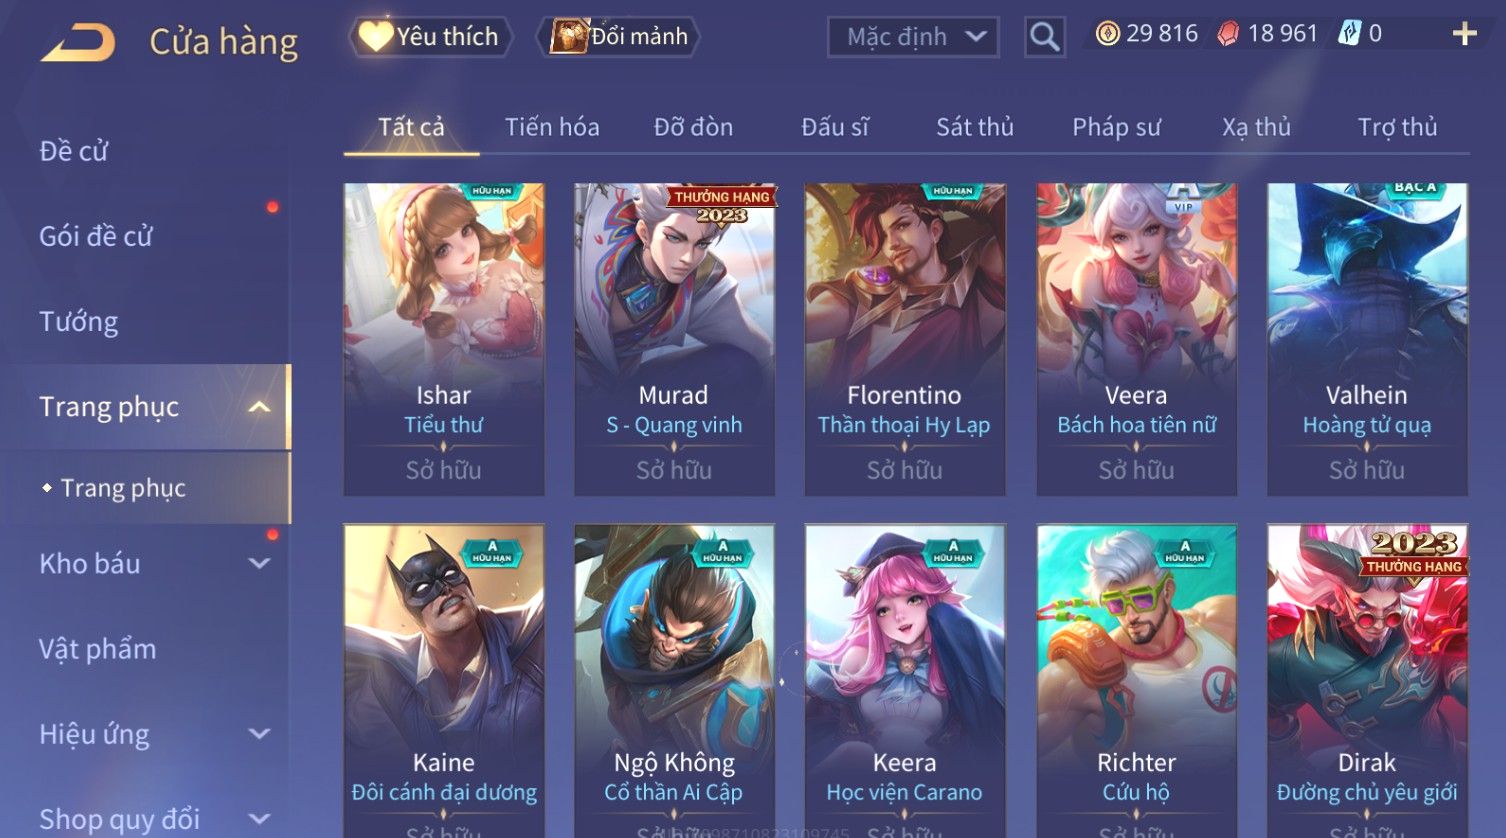The width and height of the screenshot is (1506, 838).
Task: Click the golden back arrow icon
Action: pyautogui.click(x=78, y=43)
